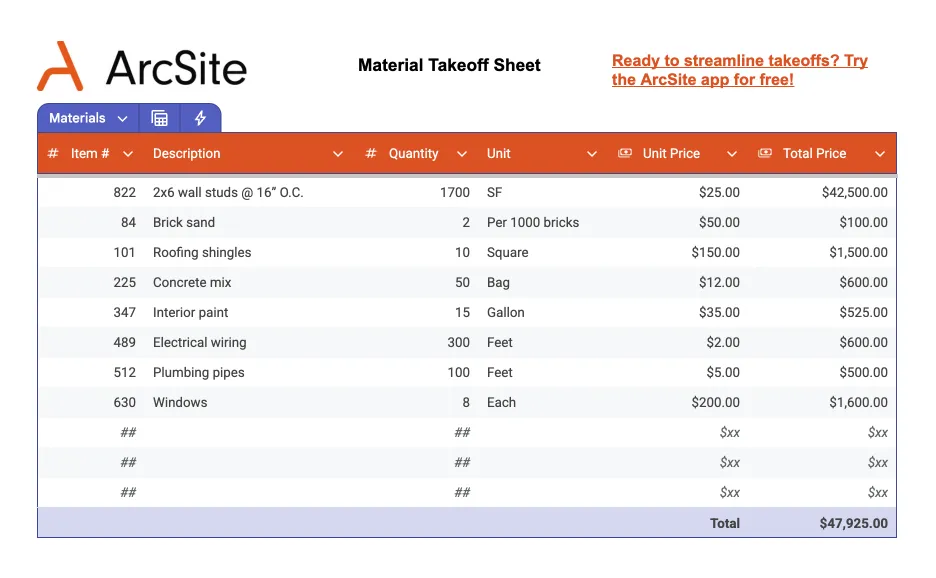Select the Gallon unit cell
The width and height of the screenshot is (936, 578).
coord(506,312)
